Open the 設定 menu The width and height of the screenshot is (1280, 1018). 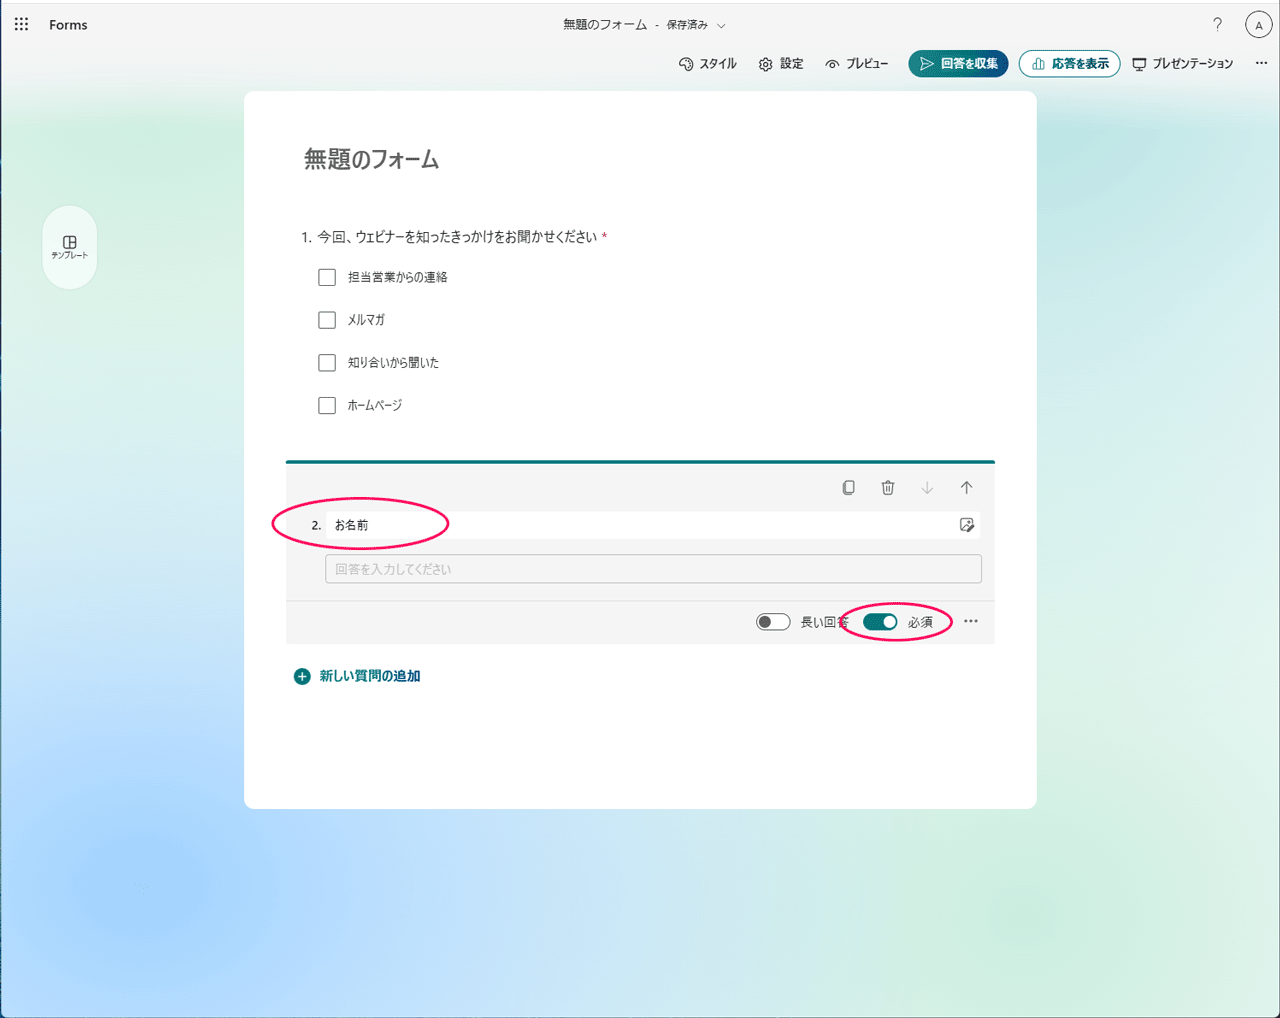point(780,63)
